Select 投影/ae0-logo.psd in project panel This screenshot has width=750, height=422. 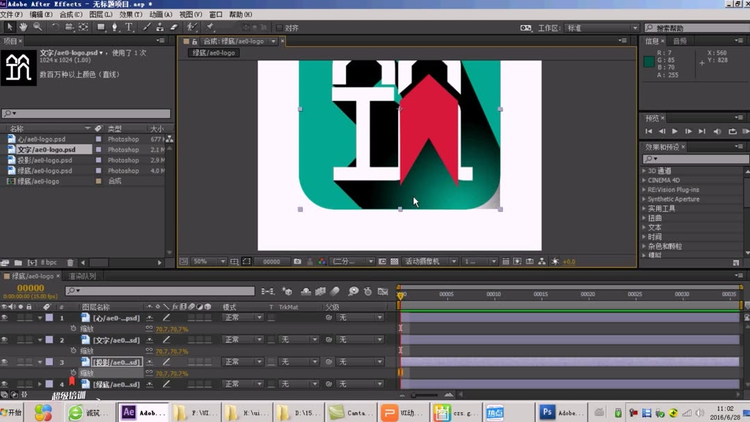[45, 160]
